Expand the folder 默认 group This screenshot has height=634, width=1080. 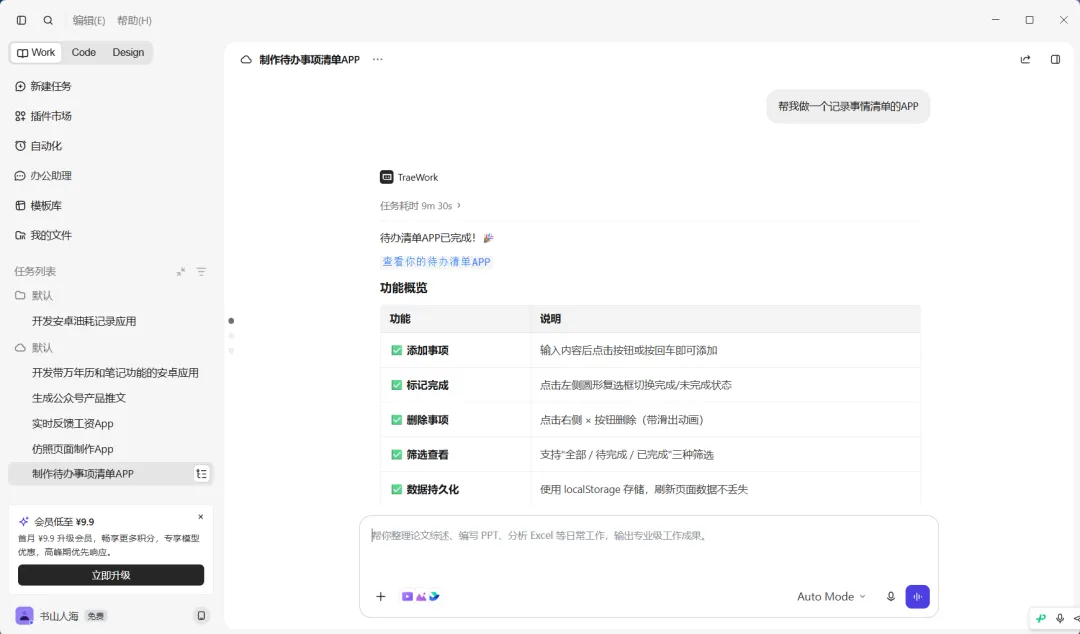point(34,295)
